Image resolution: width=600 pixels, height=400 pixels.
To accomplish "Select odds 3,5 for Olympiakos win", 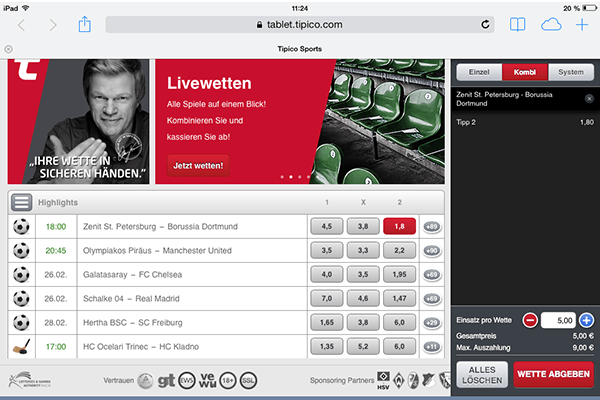I will click(x=327, y=250).
